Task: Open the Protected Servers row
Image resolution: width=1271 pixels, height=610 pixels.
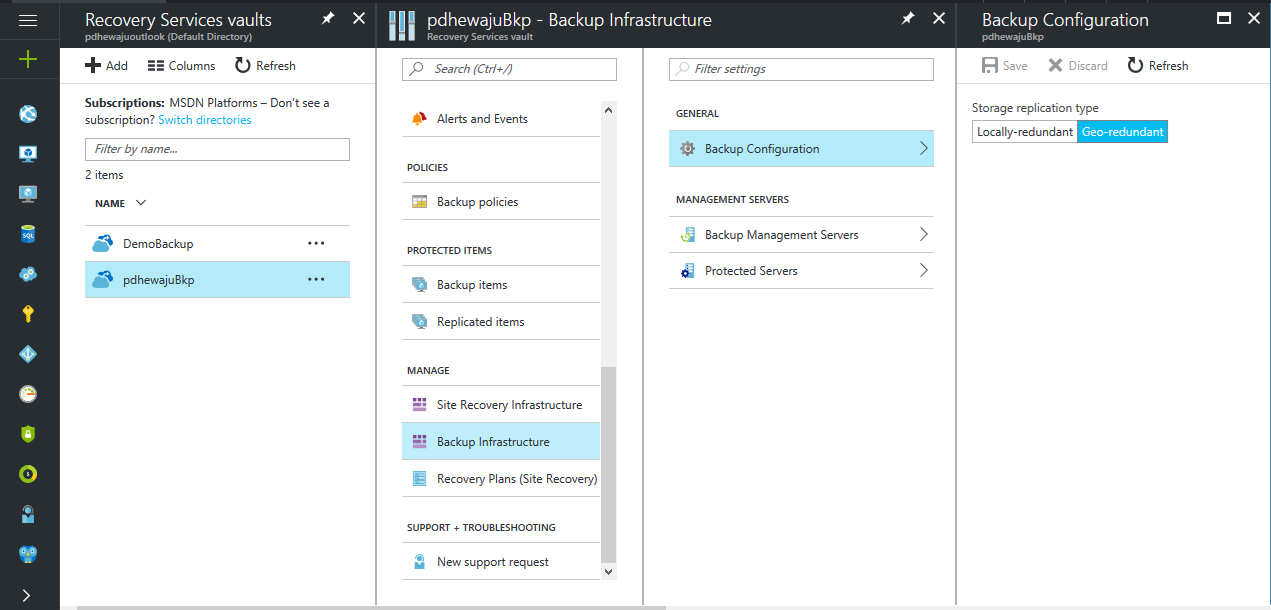Action: [x=801, y=271]
